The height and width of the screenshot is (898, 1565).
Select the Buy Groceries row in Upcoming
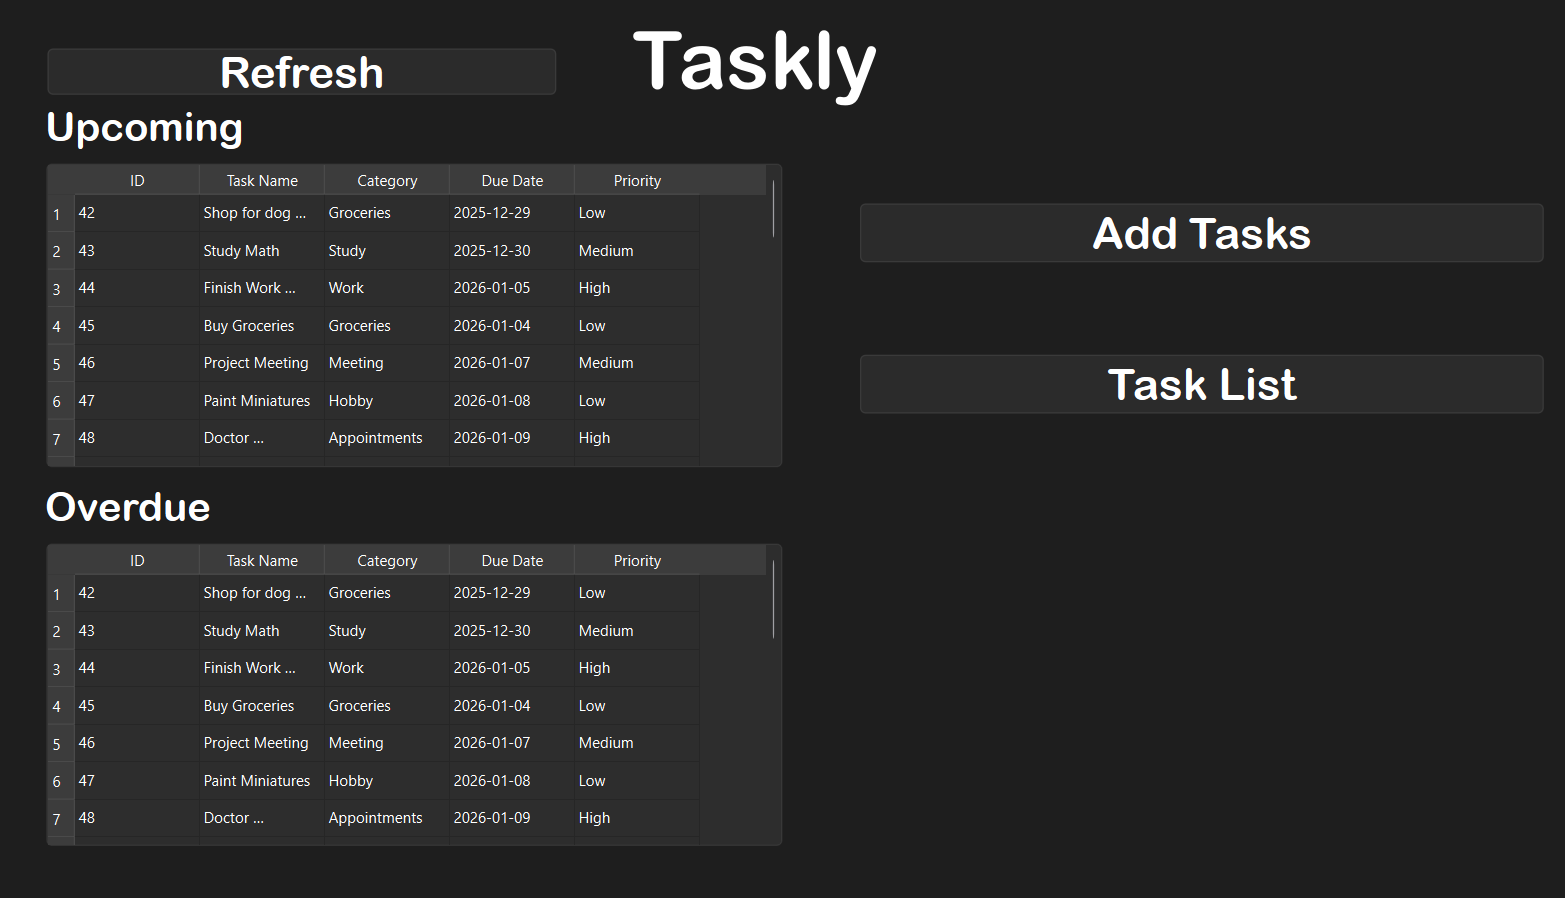coord(249,325)
